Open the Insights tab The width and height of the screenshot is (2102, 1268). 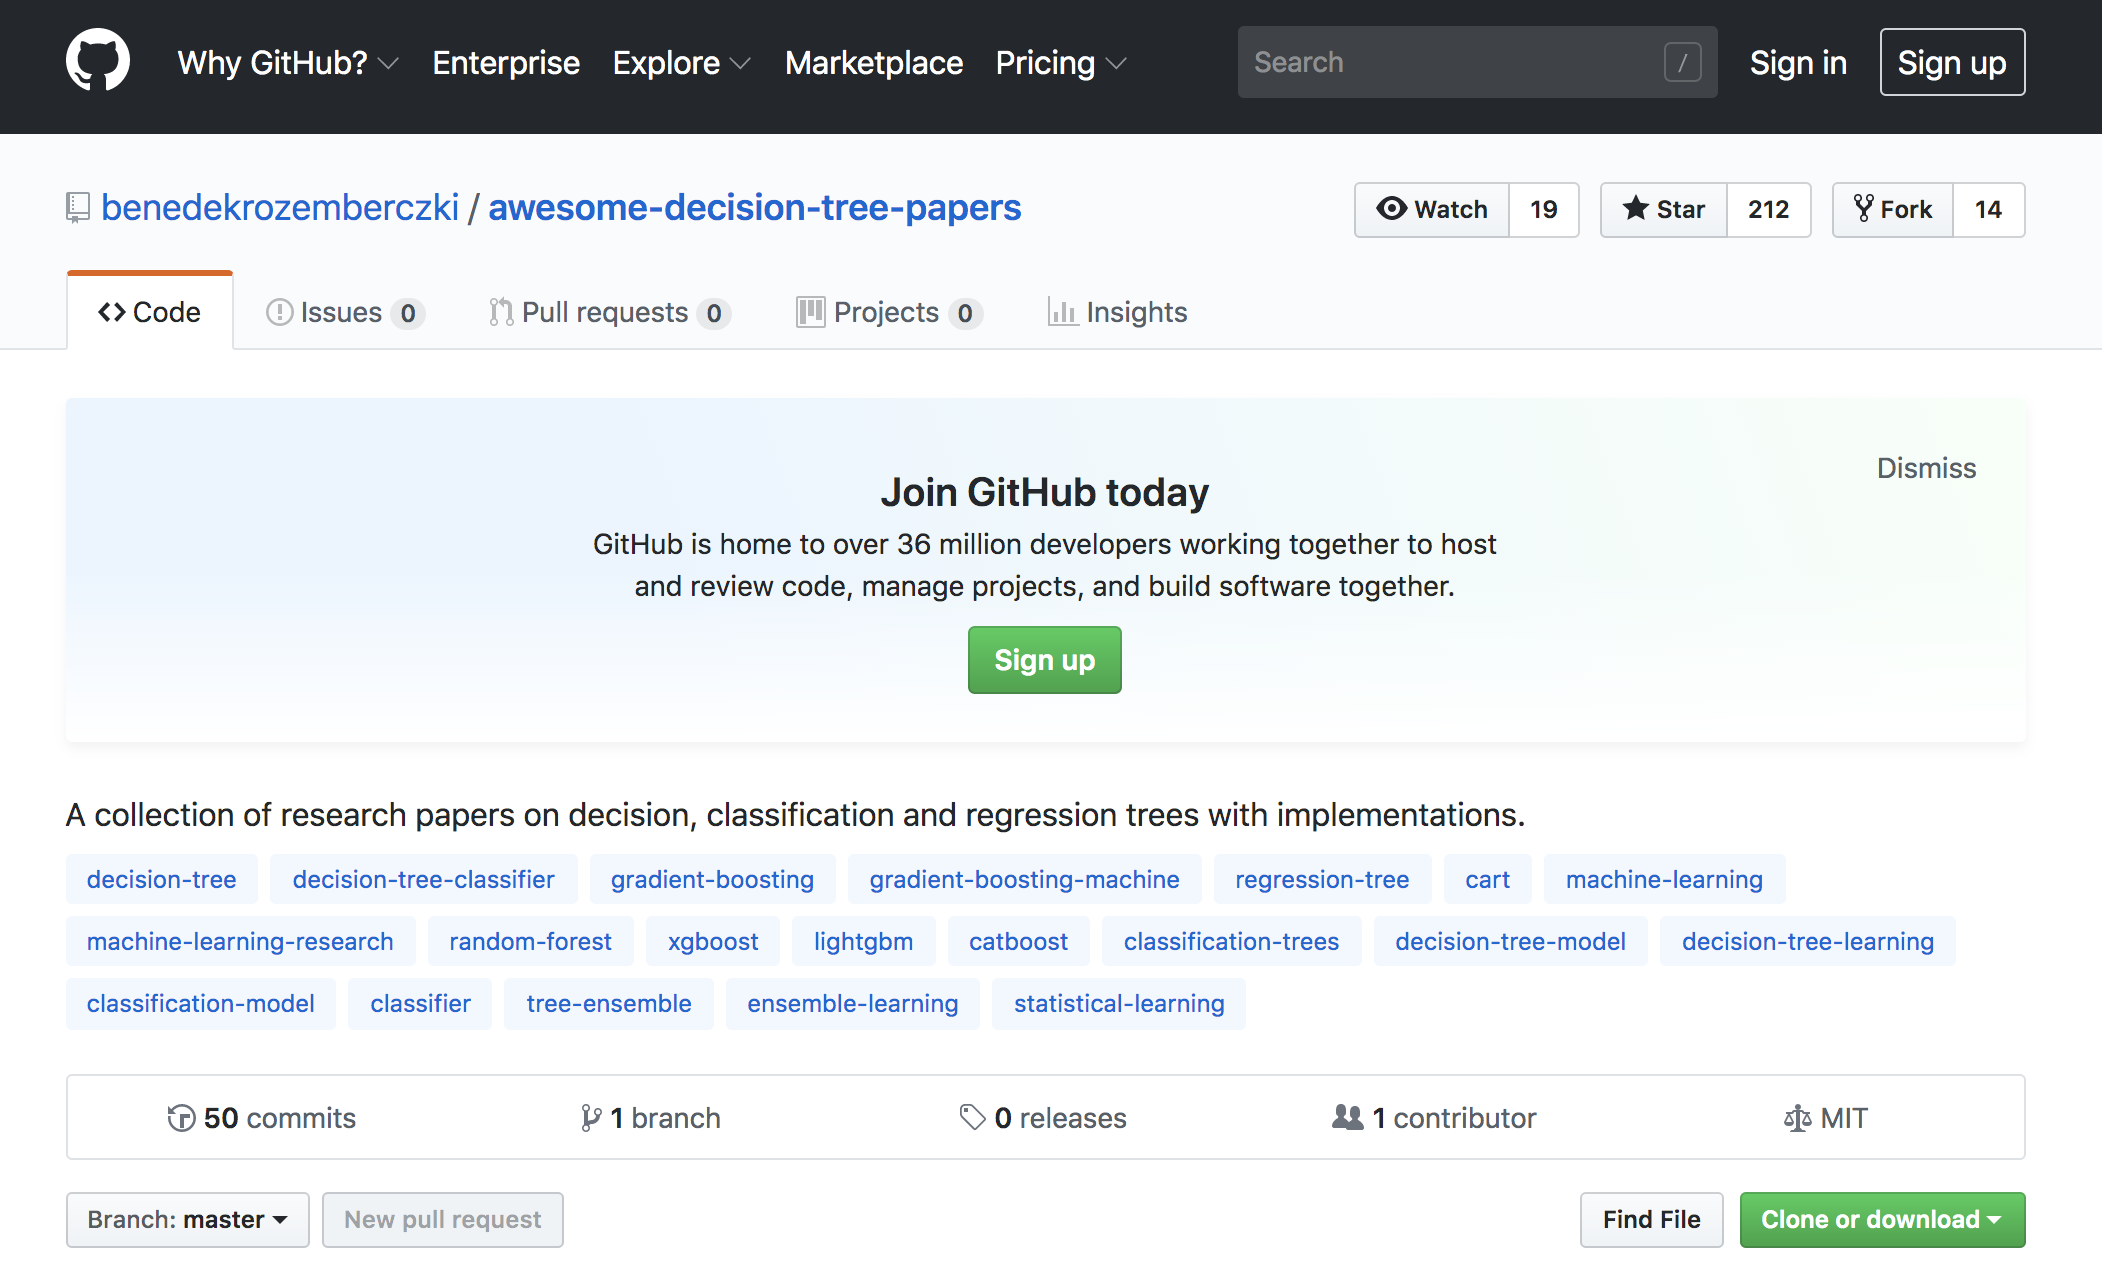click(1117, 312)
